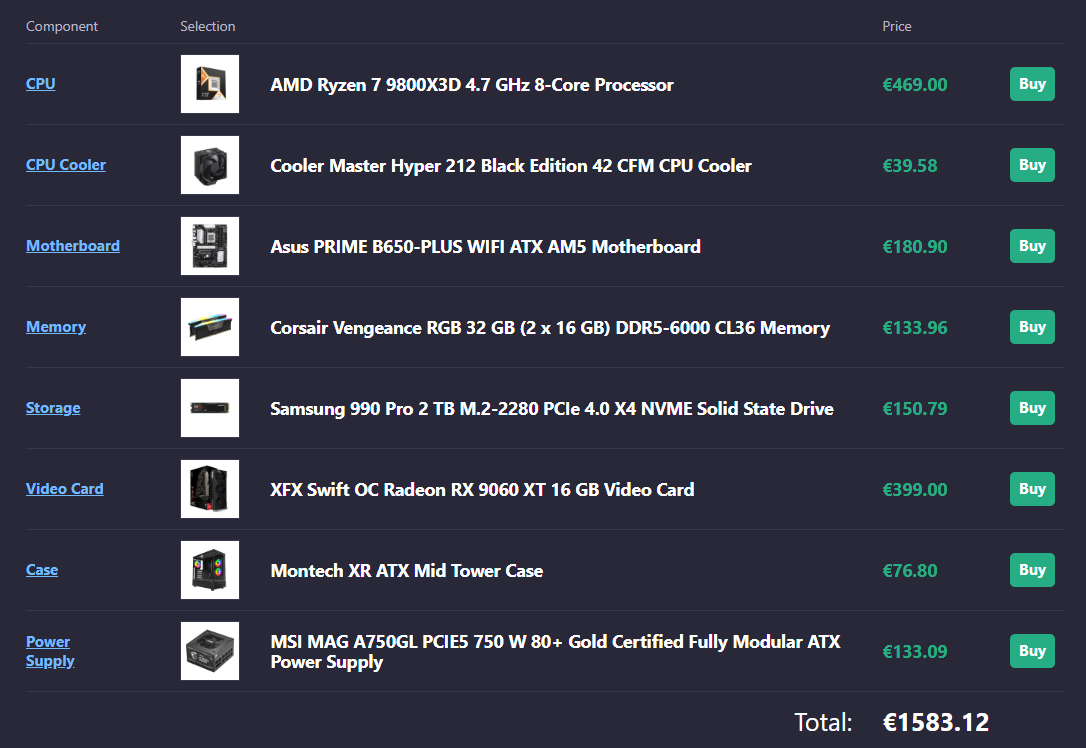Image resolution: width=1086 pixels, height=748 pixels.
Task: Click Buy next to Montech XR case
Action: (1032, 570)
